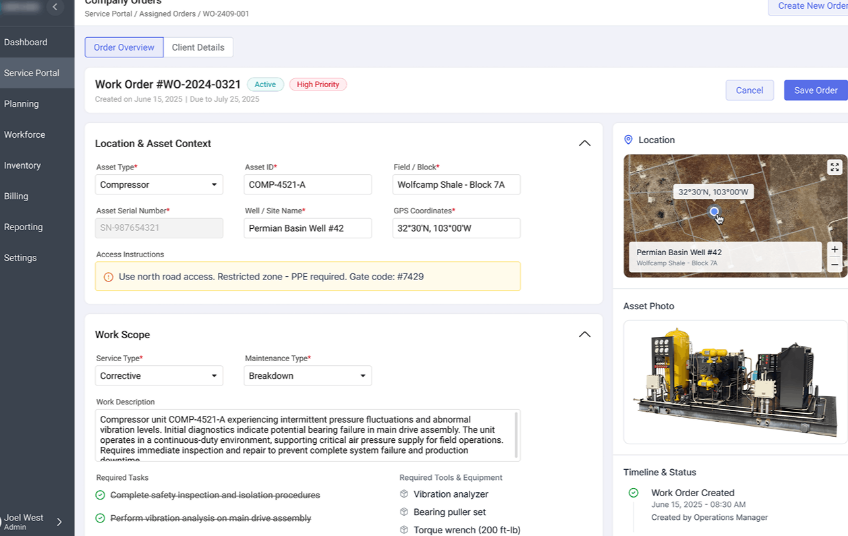
Task: Zoom out on the map
Action: (x=834, y=264)
